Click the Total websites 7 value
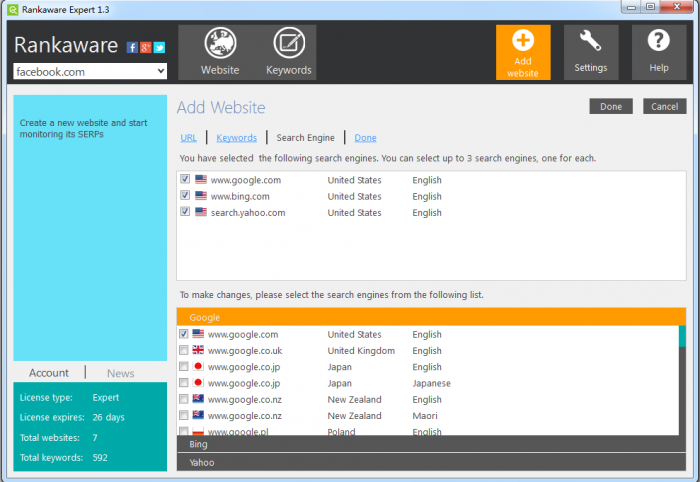Image resolution: width=700 pixels, height=482 pixels. 95,437
